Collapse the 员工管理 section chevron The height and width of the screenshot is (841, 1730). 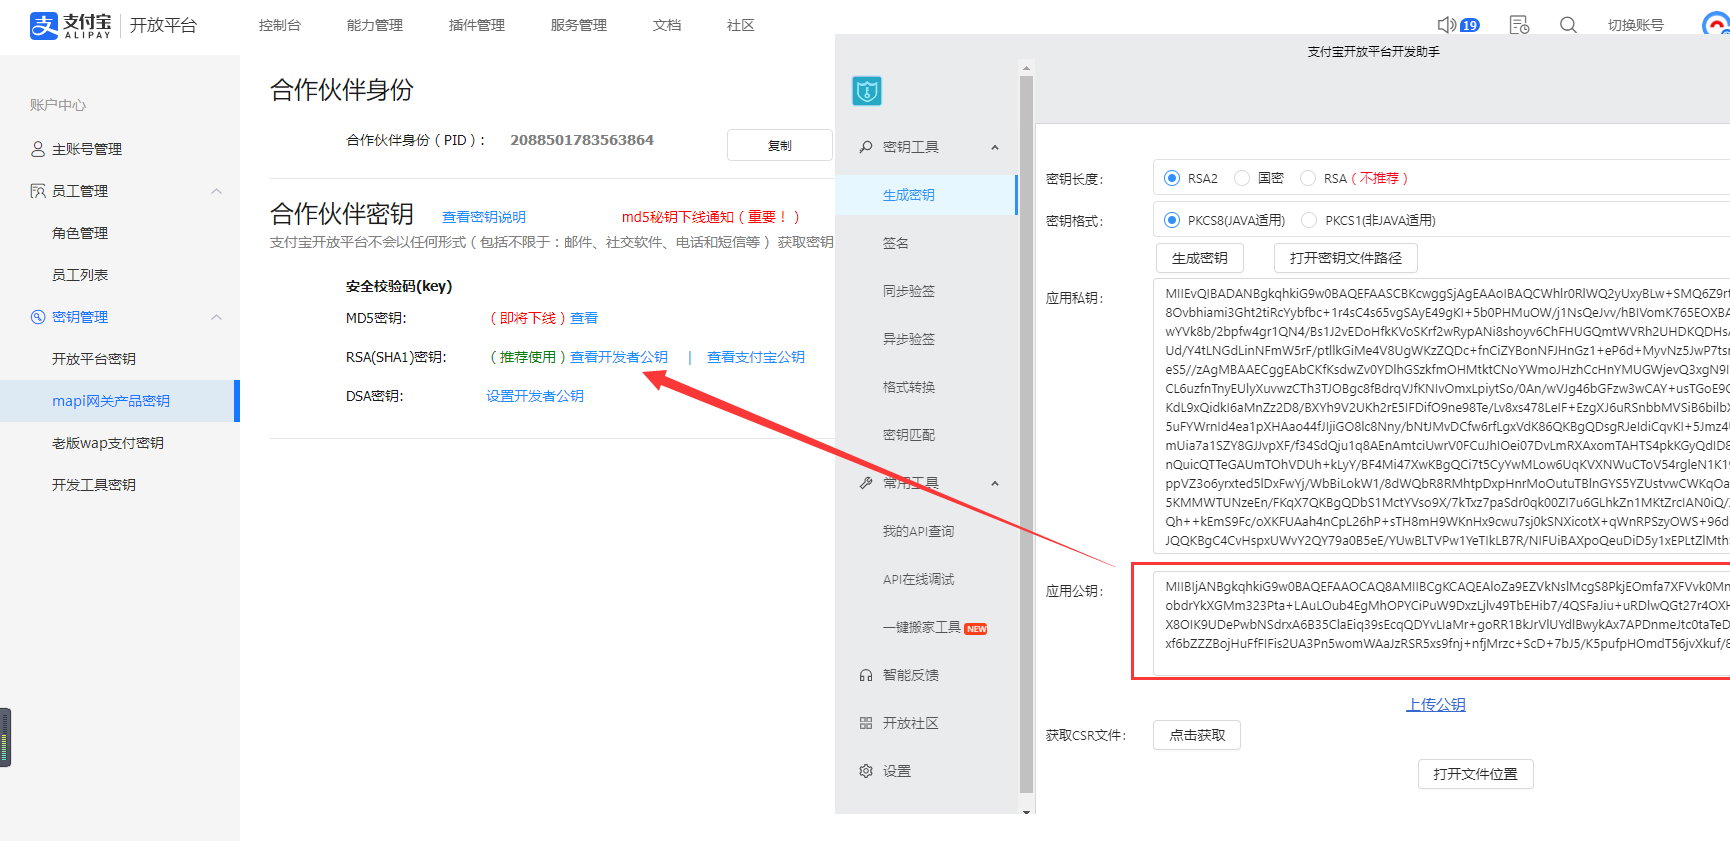coord(216,191)
